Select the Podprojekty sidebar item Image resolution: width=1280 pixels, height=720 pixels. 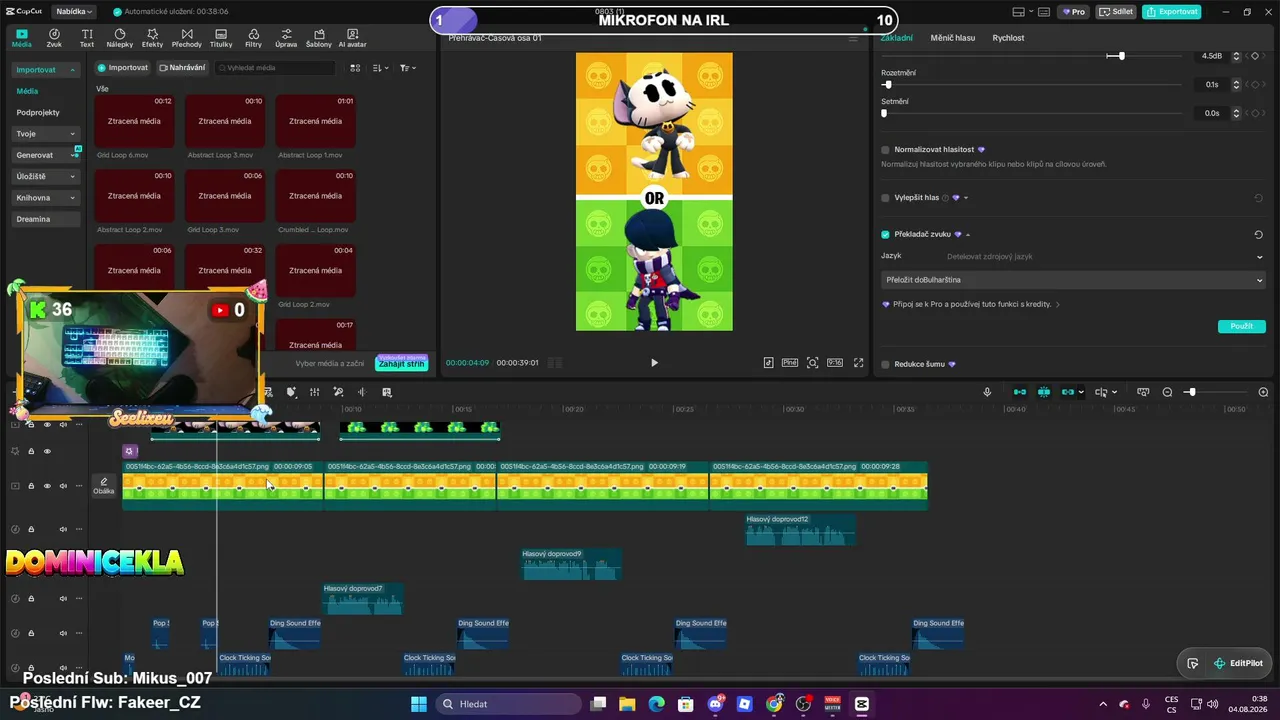coord(38,113)
